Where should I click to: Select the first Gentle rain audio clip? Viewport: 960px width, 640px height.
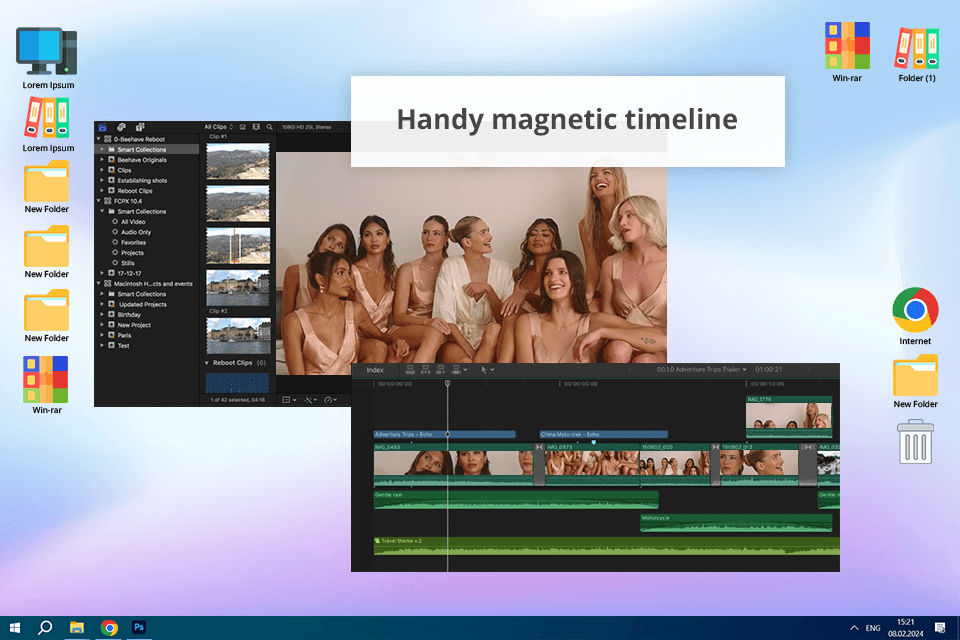tap(516, 500)
